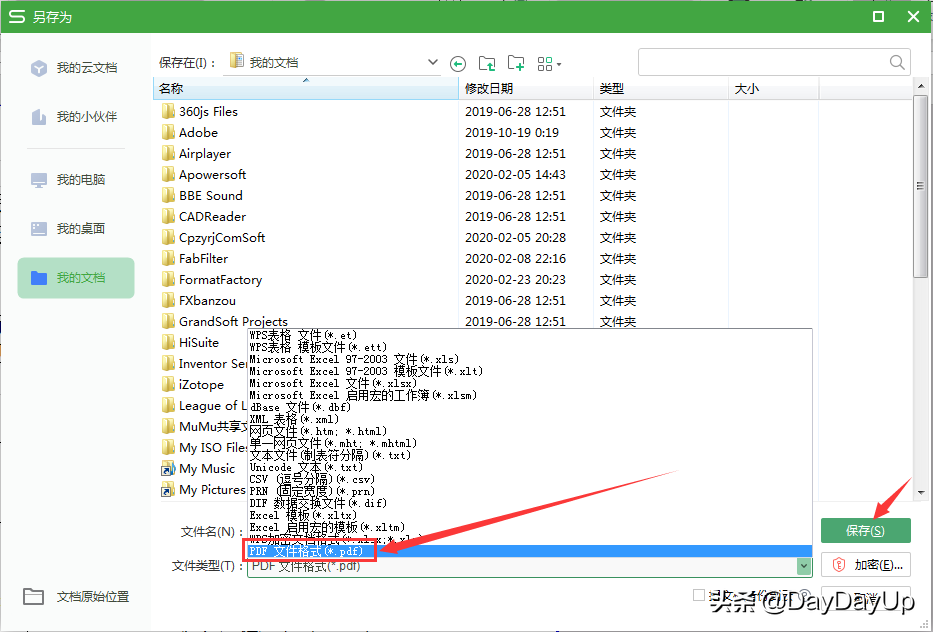Screen dimensions: 933x632
Task: Sort by Name (名称) column header
Action: tap(306, 89)
